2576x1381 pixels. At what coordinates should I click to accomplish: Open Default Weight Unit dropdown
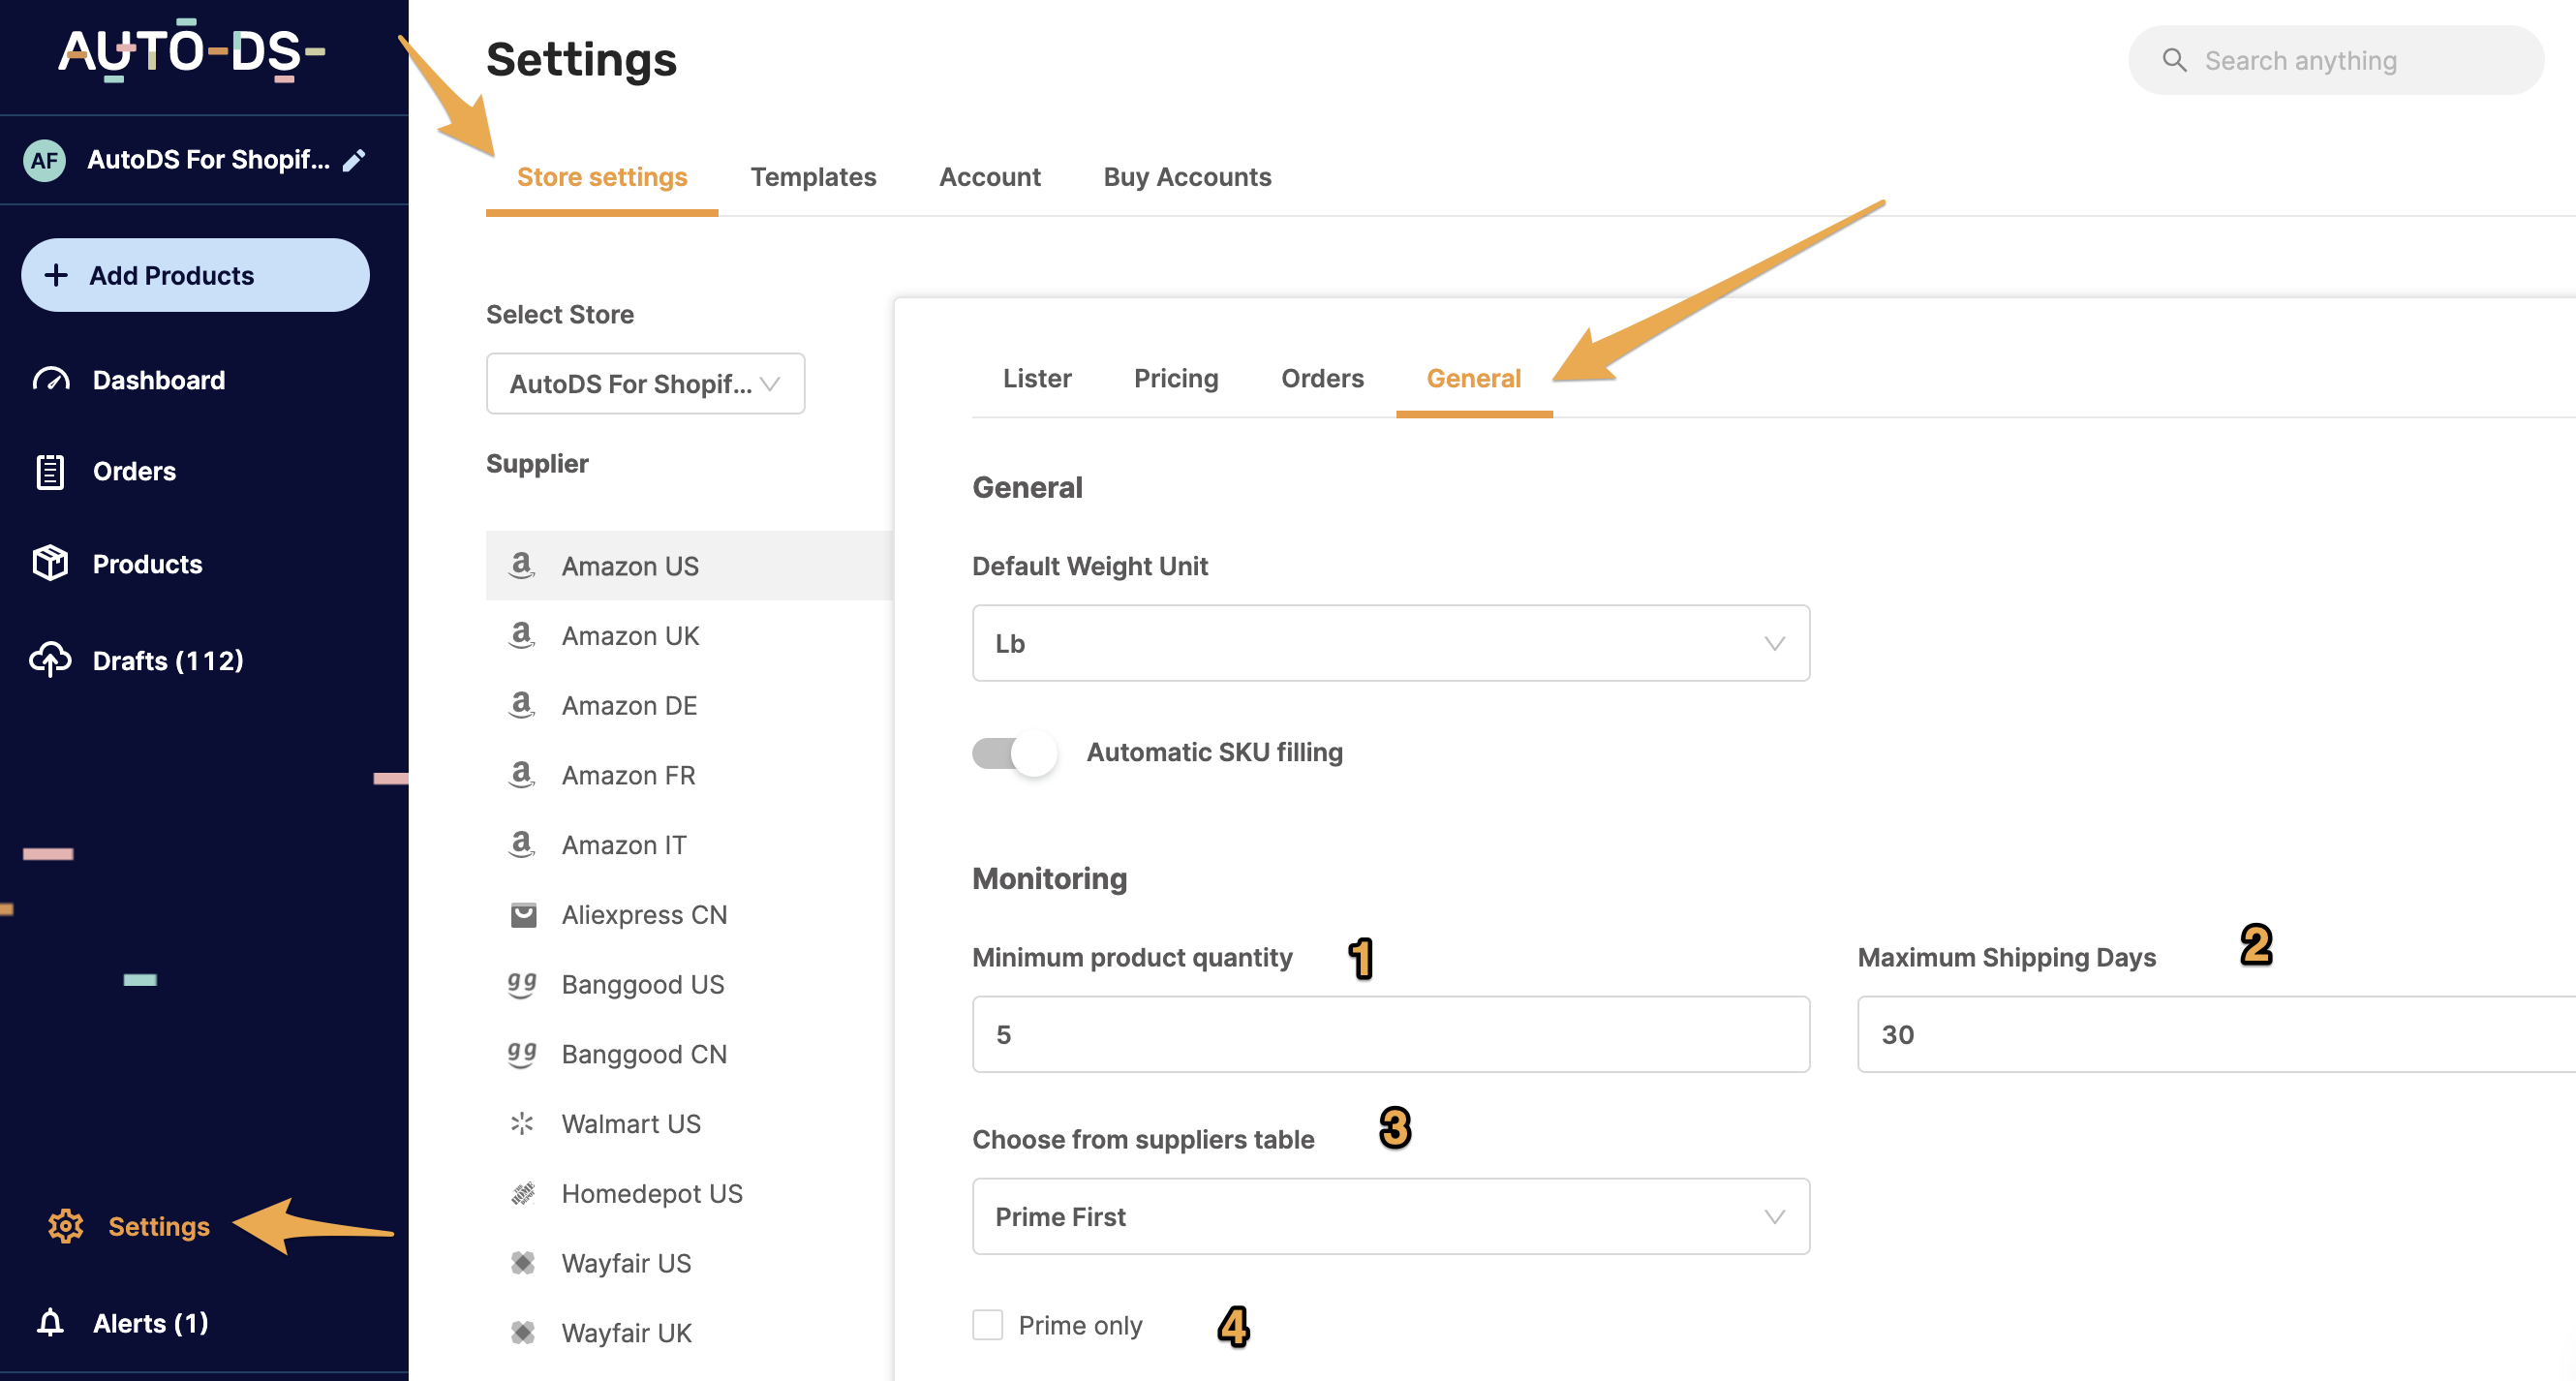1391,643
